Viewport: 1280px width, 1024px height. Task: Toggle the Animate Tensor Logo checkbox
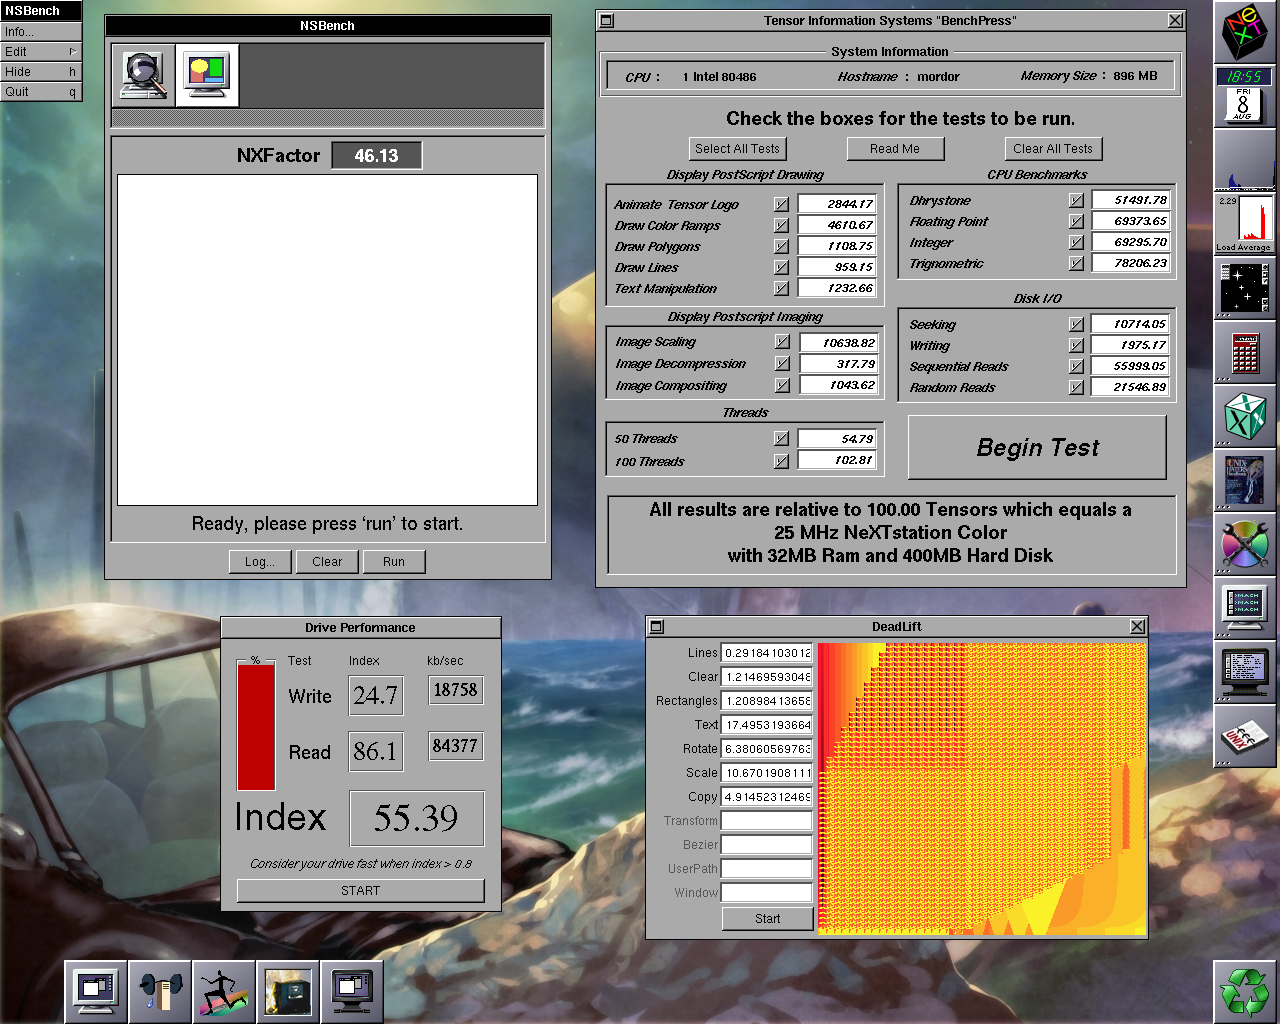(781, 204)
